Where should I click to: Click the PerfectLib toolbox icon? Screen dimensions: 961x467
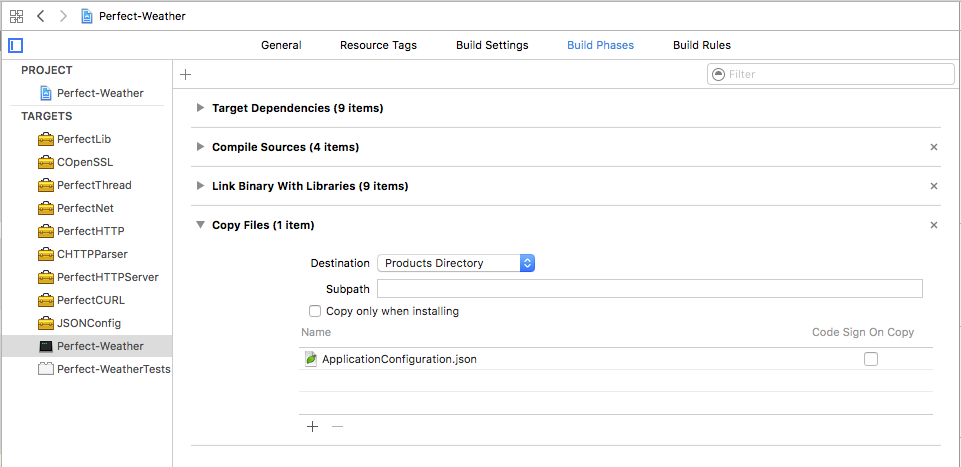[x=46, y=139]
